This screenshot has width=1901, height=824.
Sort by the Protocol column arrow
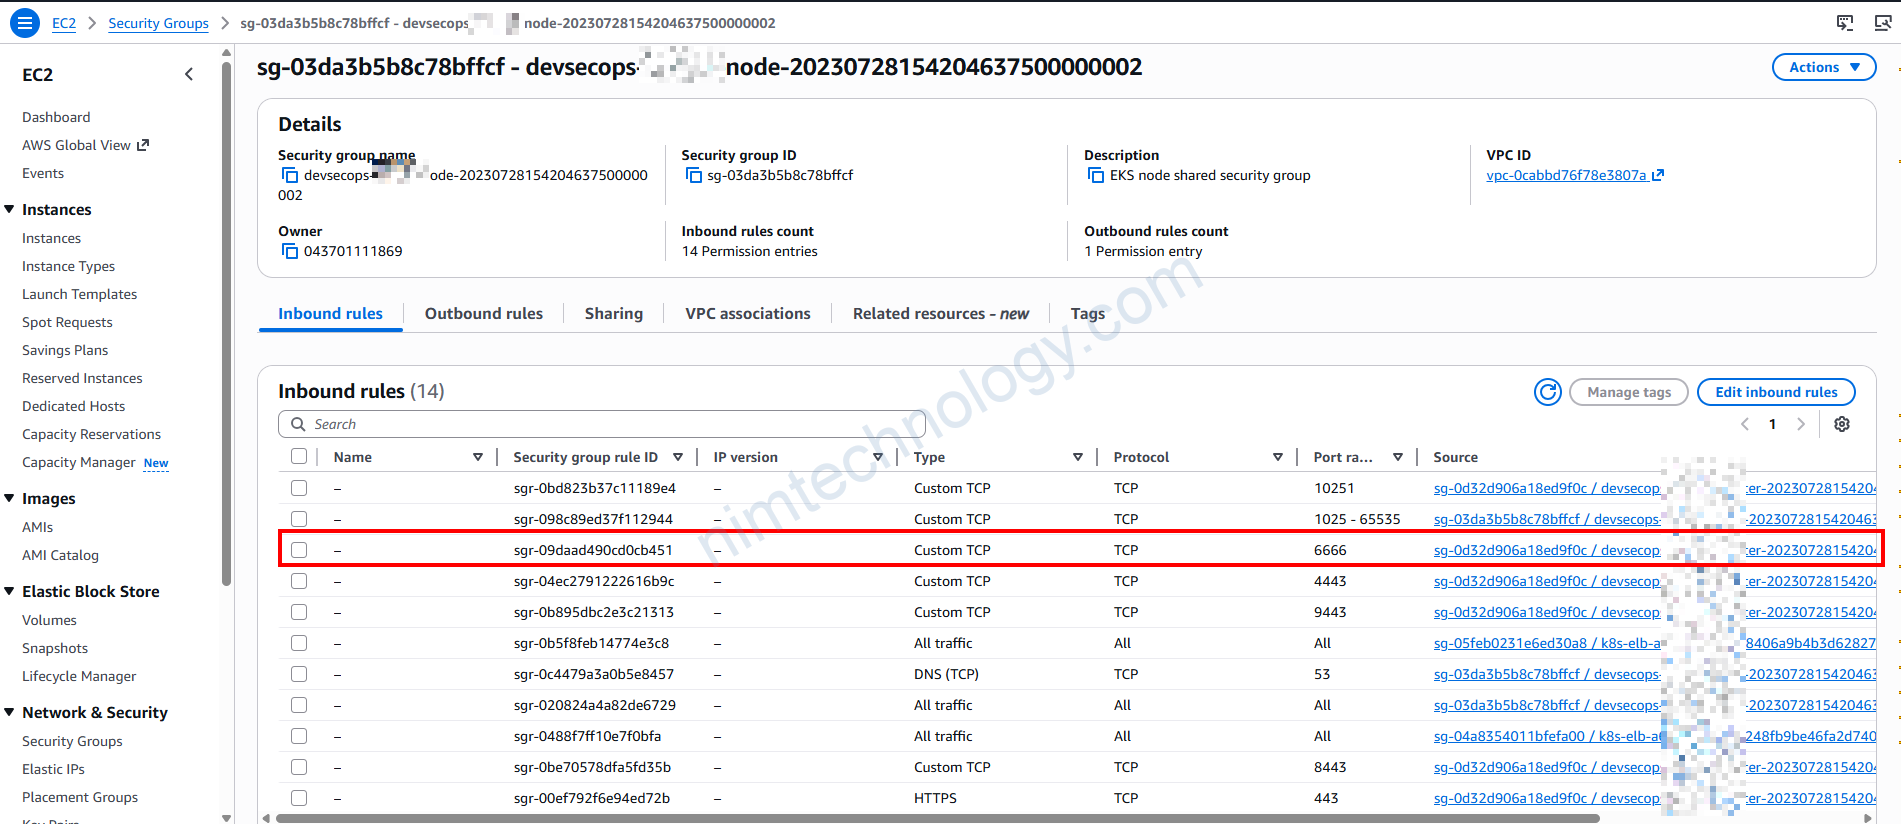(1277, 457)
